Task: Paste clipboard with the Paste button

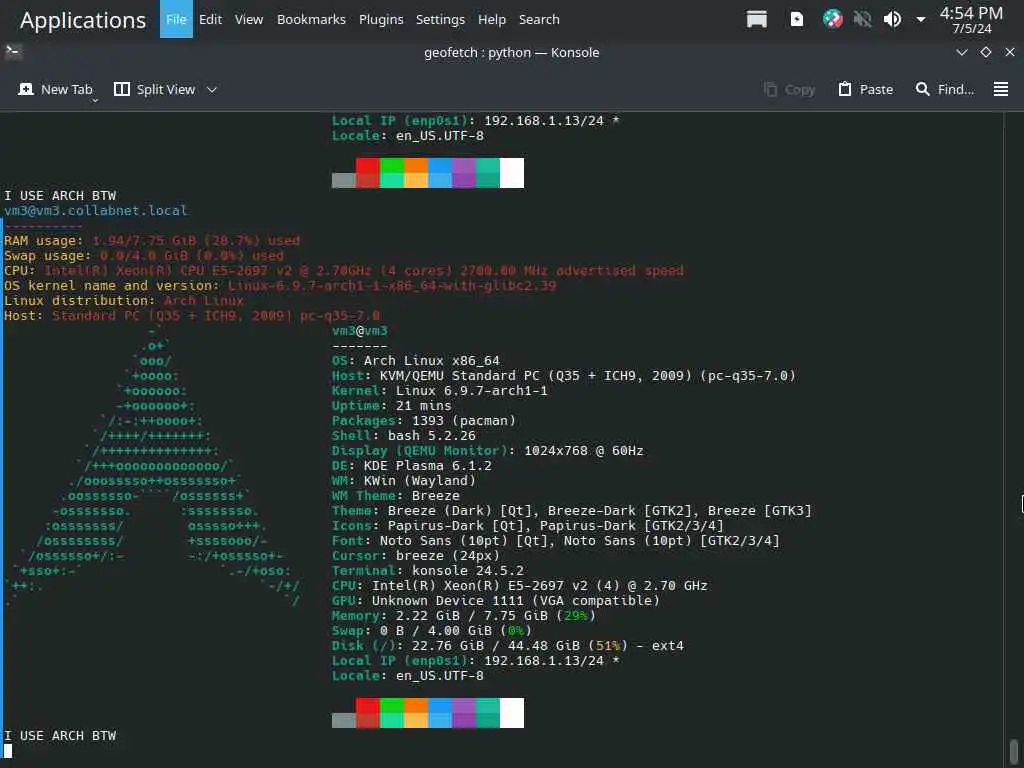Action: tap(865, 89)
